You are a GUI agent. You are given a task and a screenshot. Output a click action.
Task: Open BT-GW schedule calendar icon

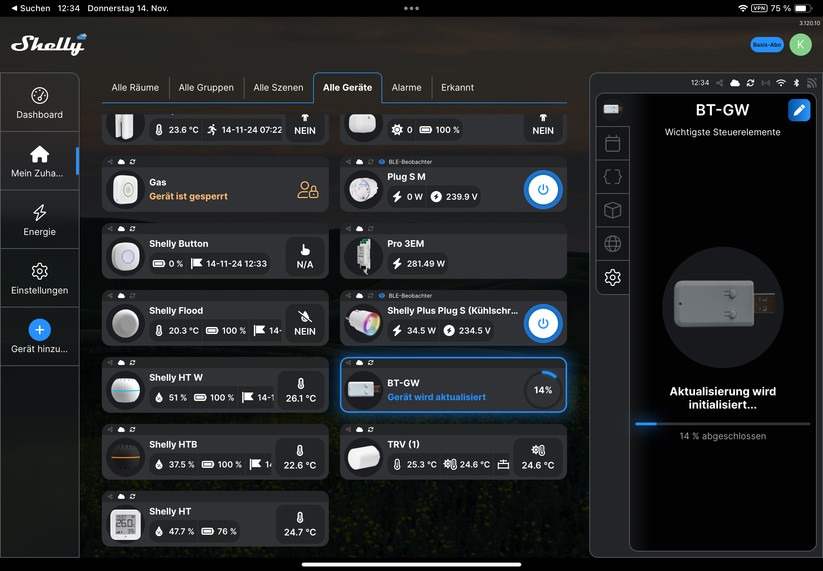[x=613, y=143]
